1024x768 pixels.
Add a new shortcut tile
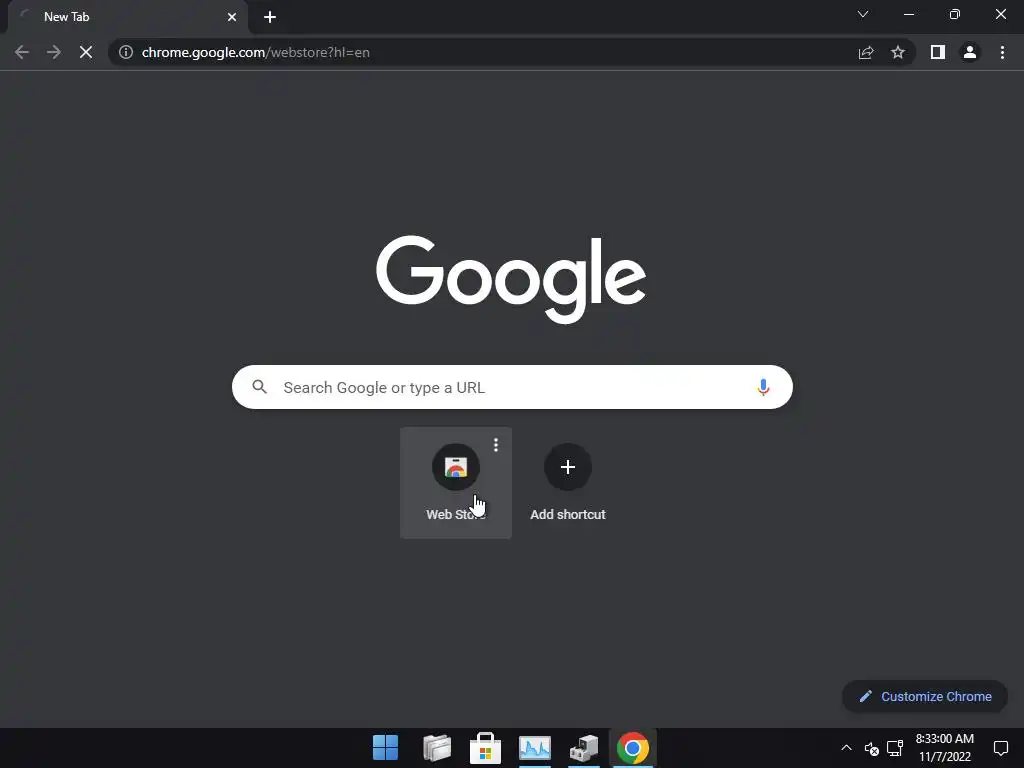568,483
